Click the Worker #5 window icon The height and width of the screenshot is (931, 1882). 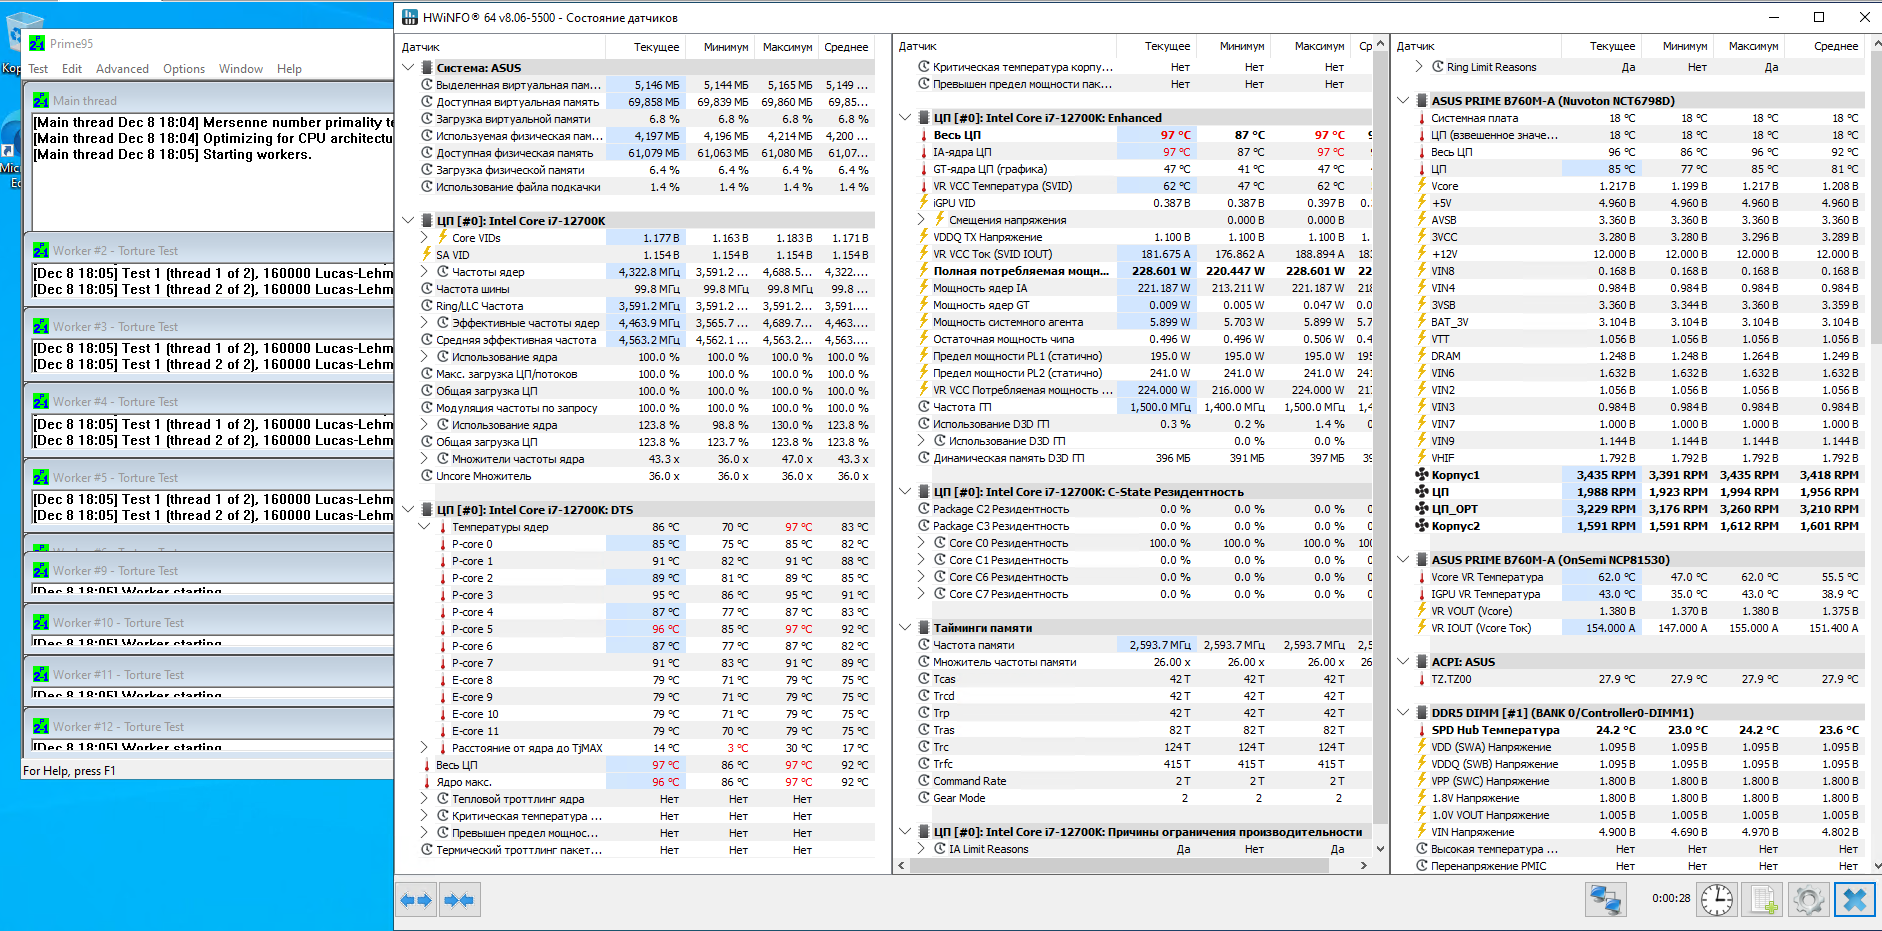click(x=41, y=477)
